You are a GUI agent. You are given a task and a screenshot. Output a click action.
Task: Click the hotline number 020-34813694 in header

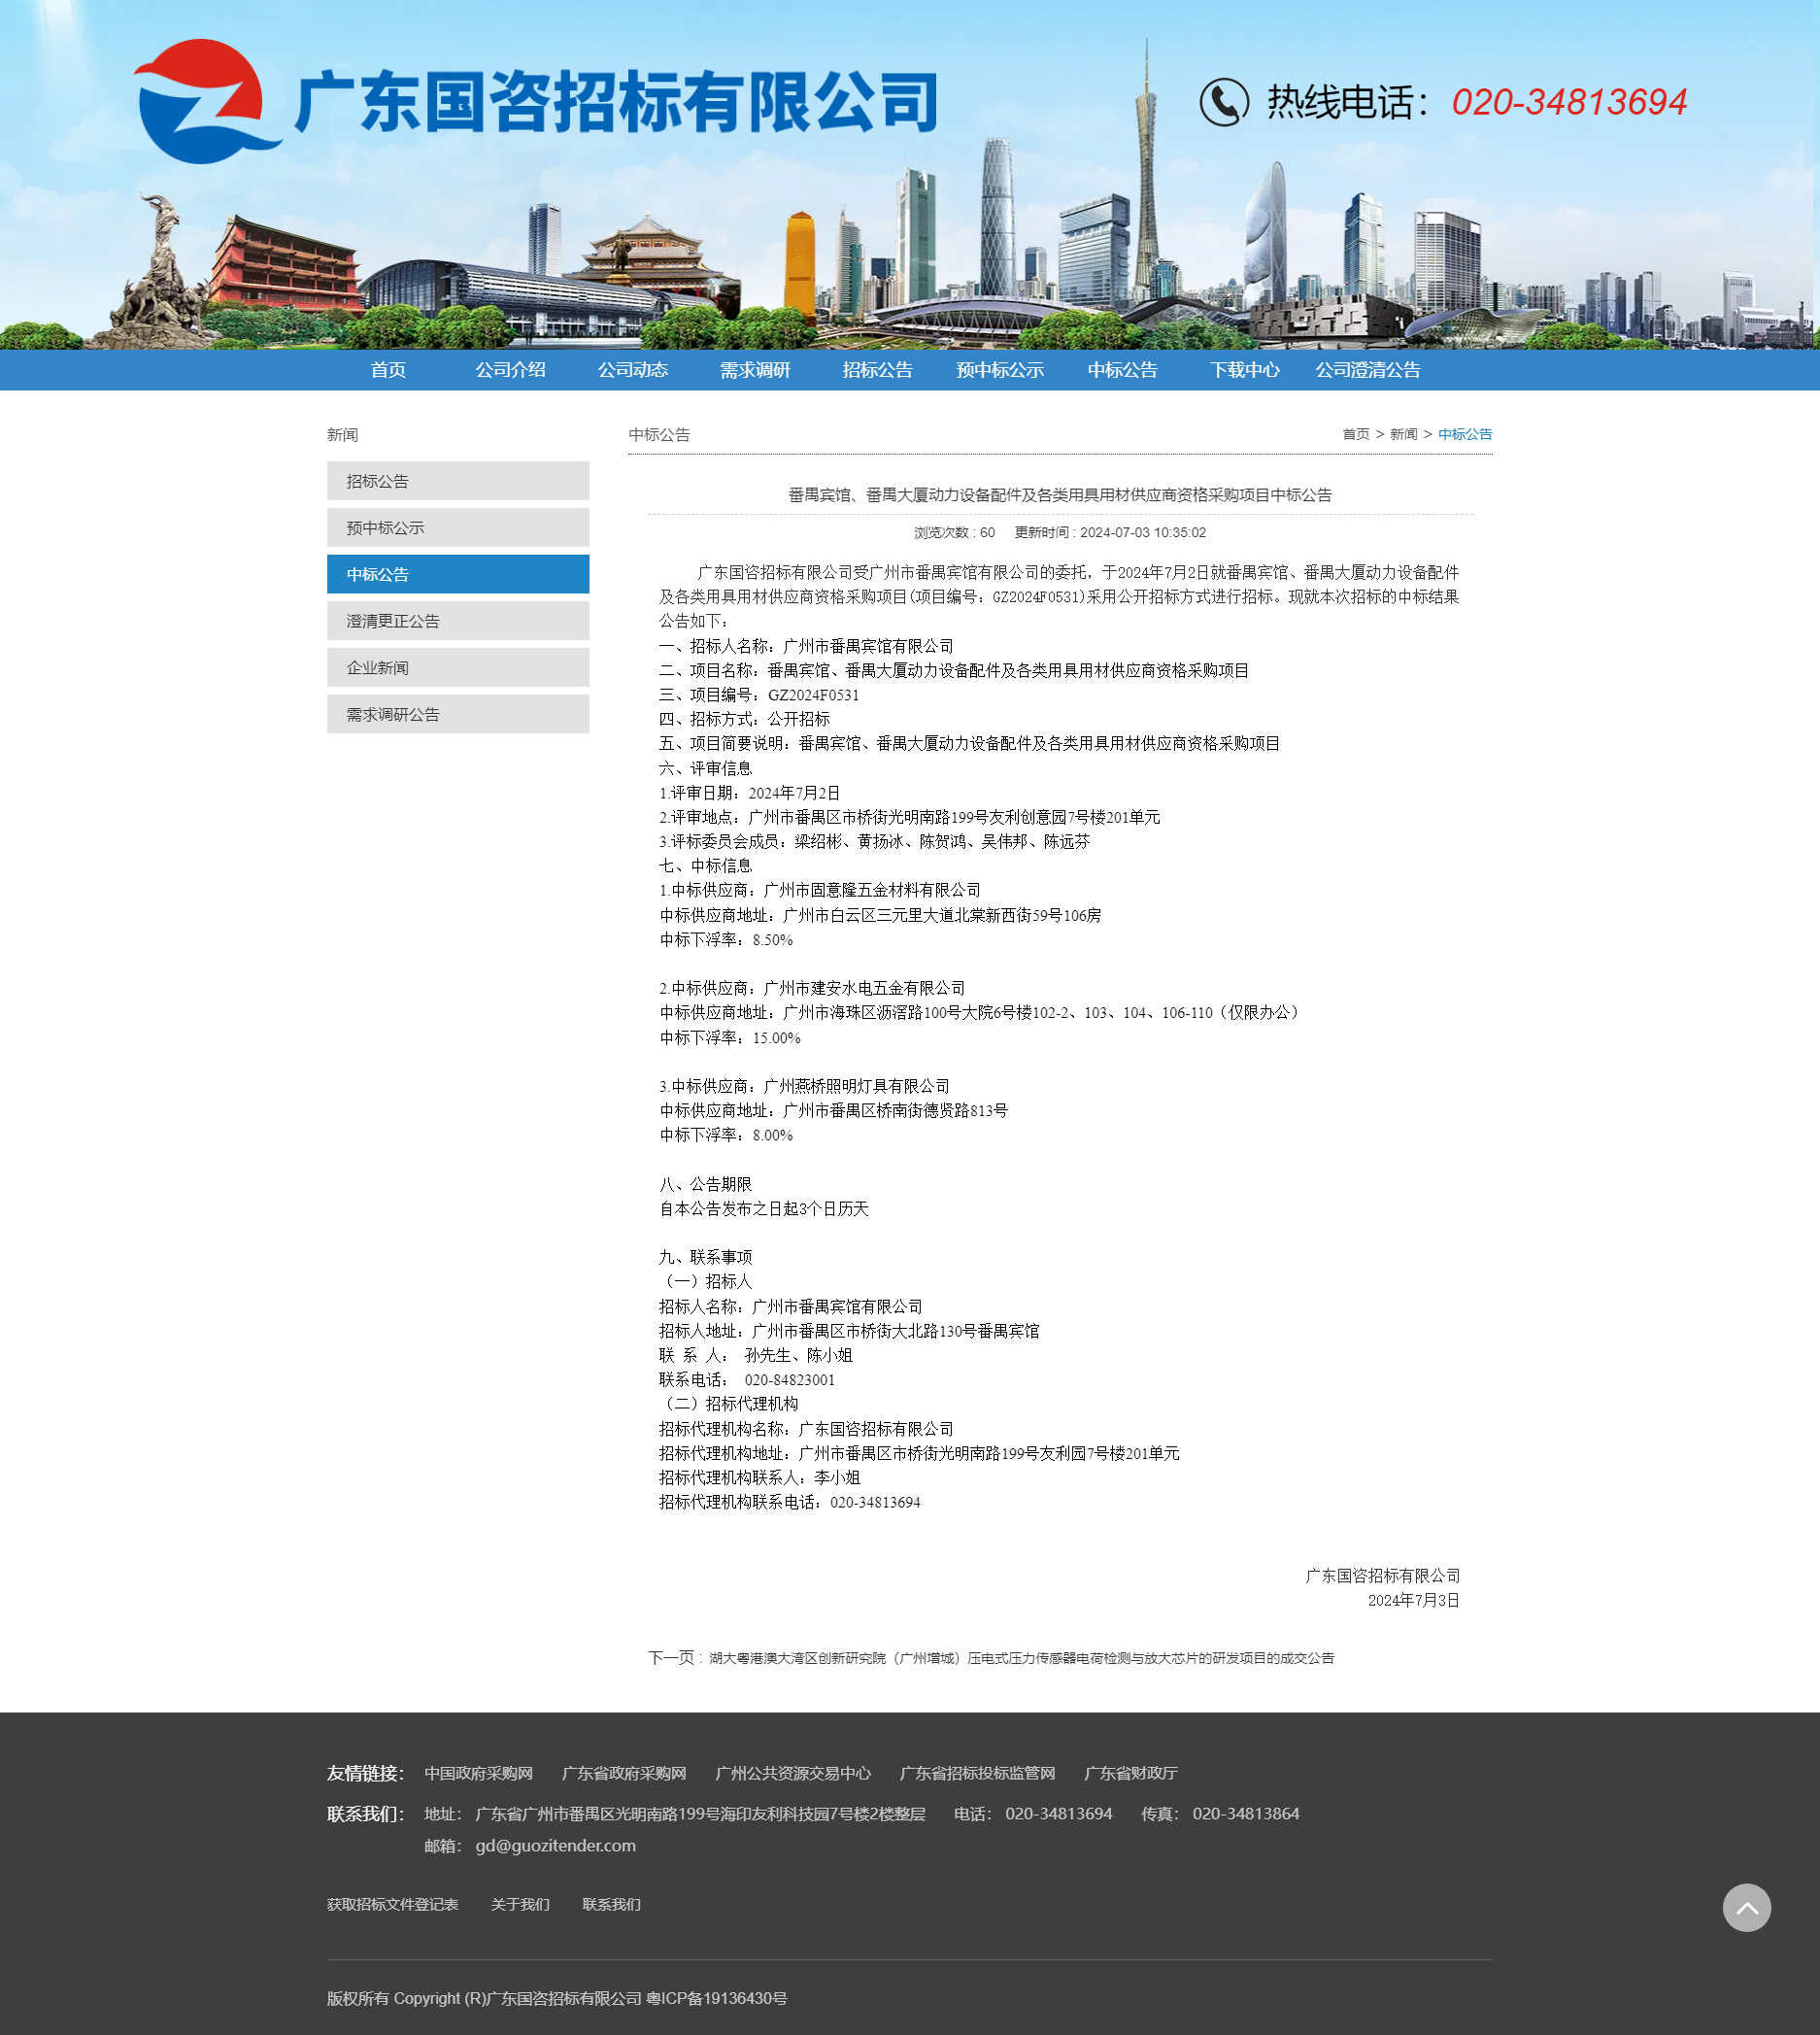click(1569, 102)
